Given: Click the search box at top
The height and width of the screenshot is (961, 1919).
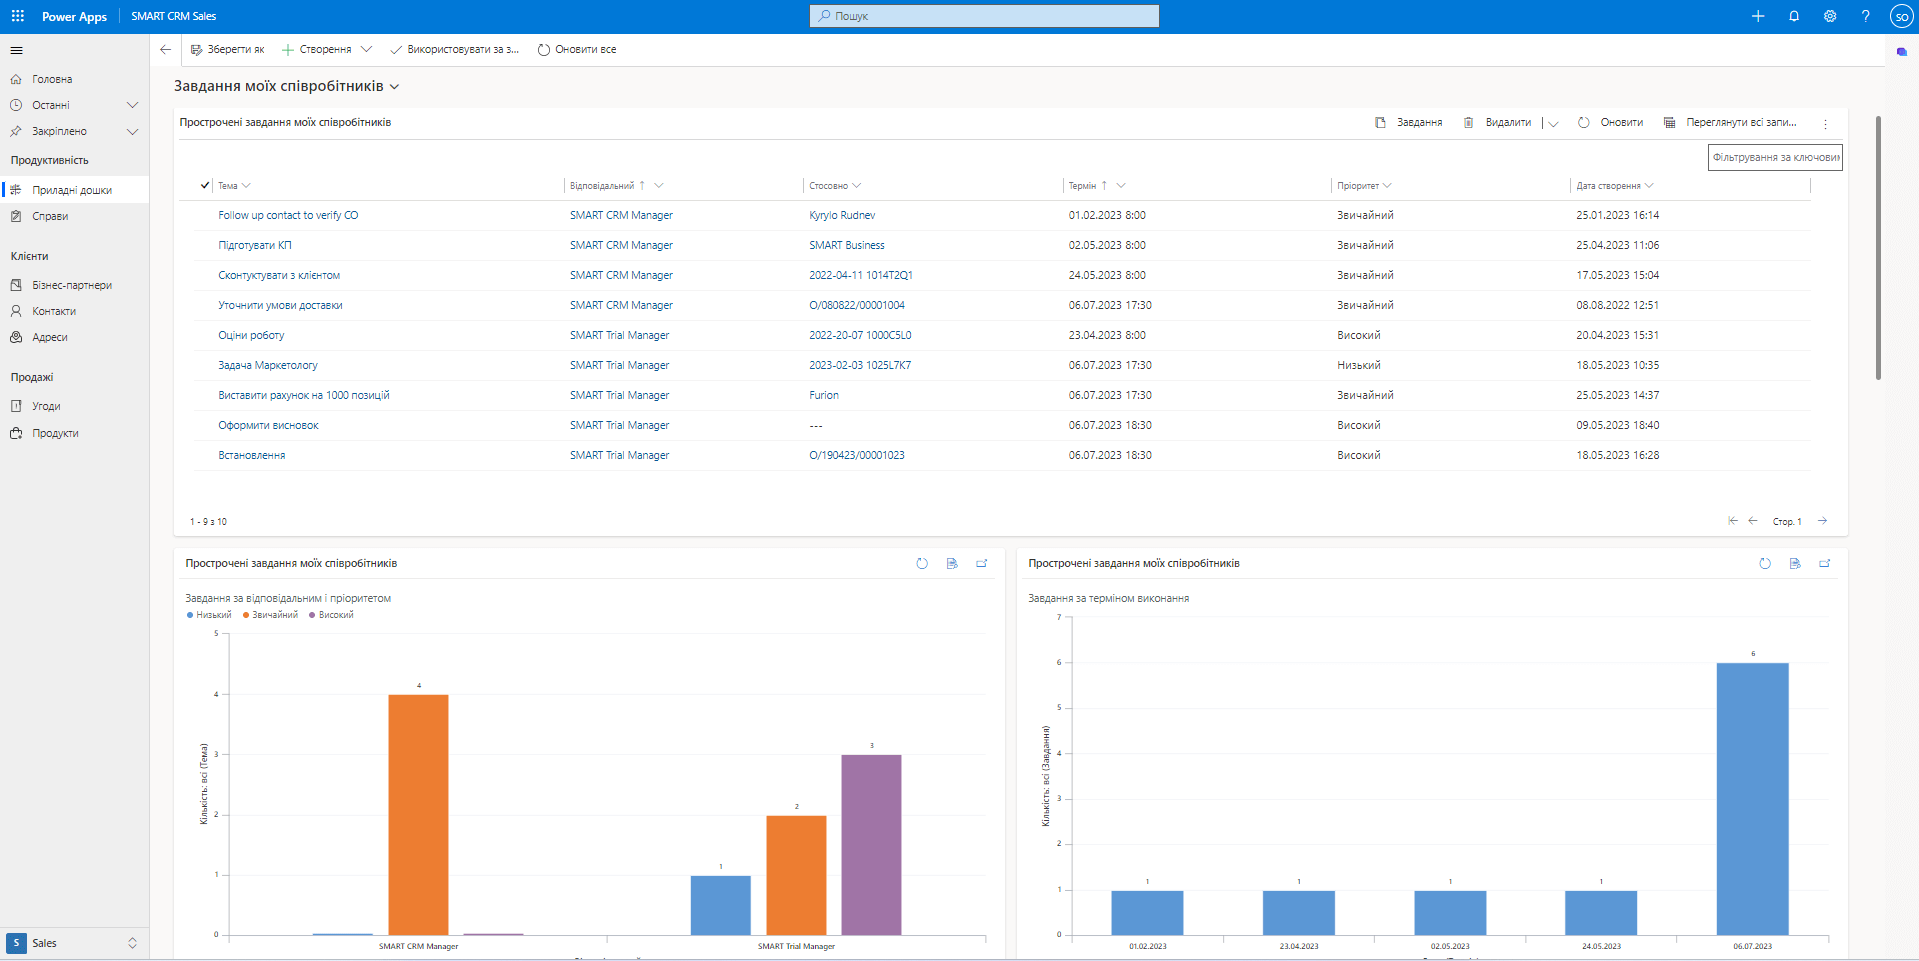Looking at the screenshot, I should tap(984, 16).
